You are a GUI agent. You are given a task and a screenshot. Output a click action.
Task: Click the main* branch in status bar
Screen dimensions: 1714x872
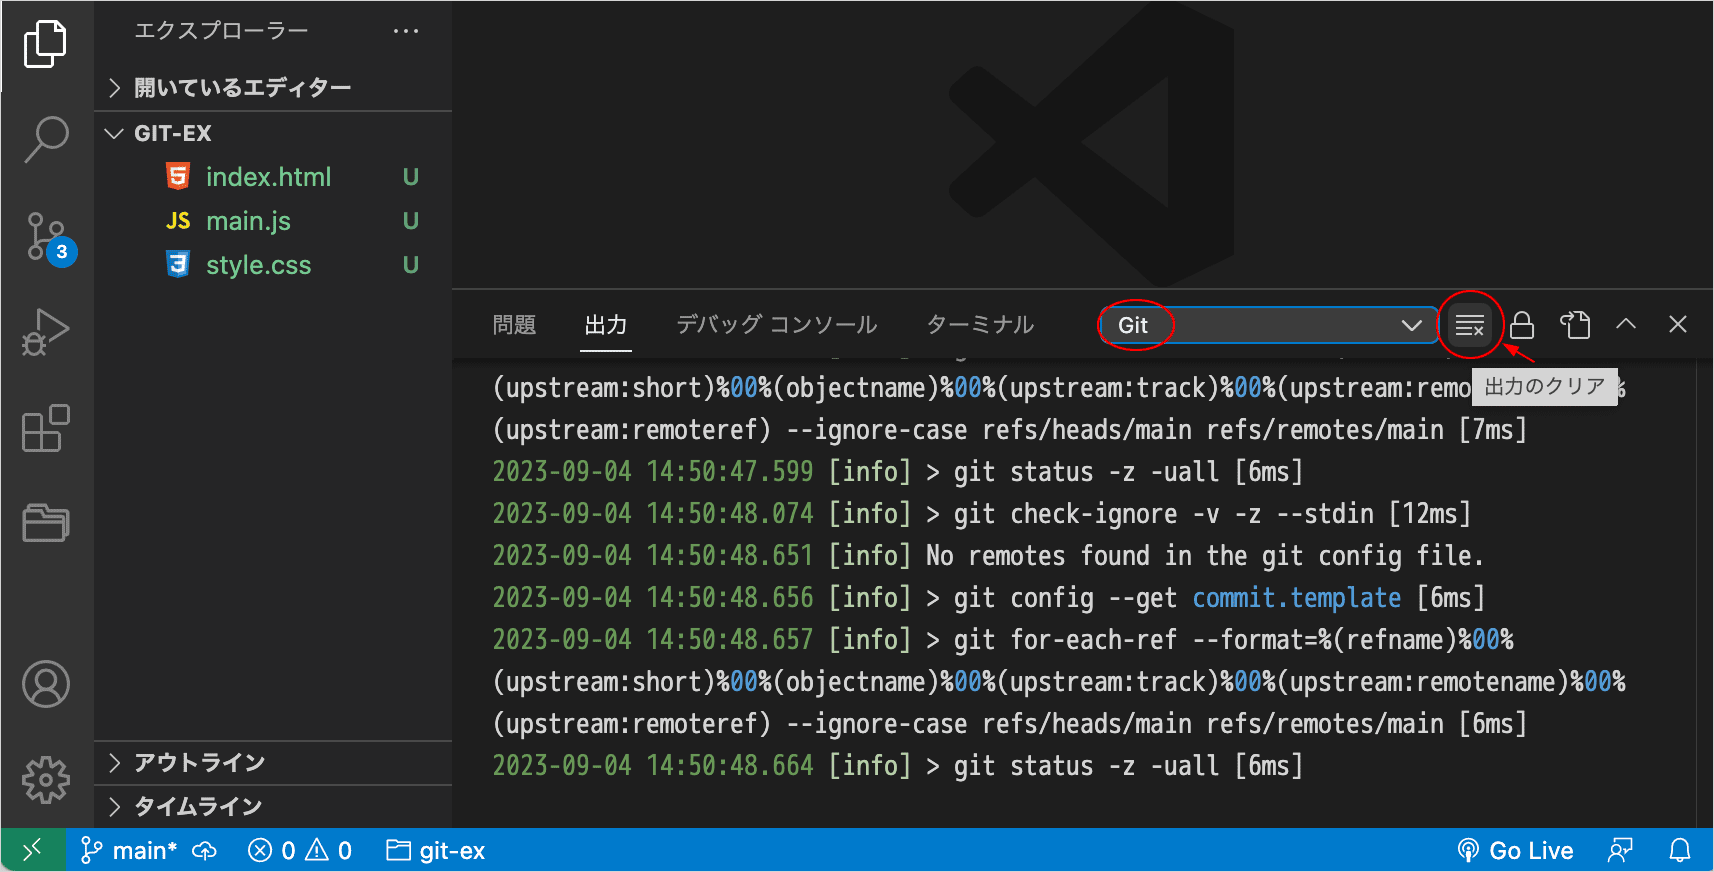pyautogui.click(x=130, y=851)
